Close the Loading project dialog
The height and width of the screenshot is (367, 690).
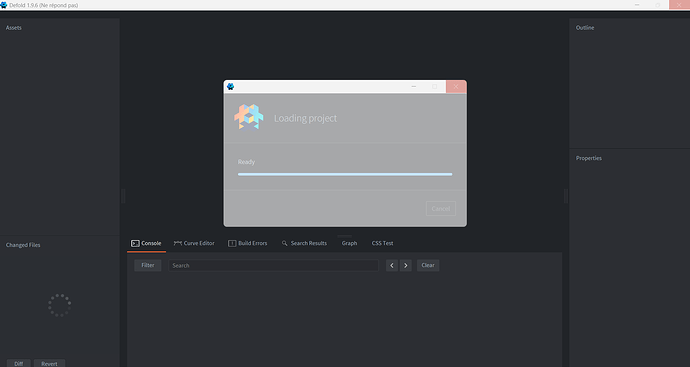[x=456, y=86]
